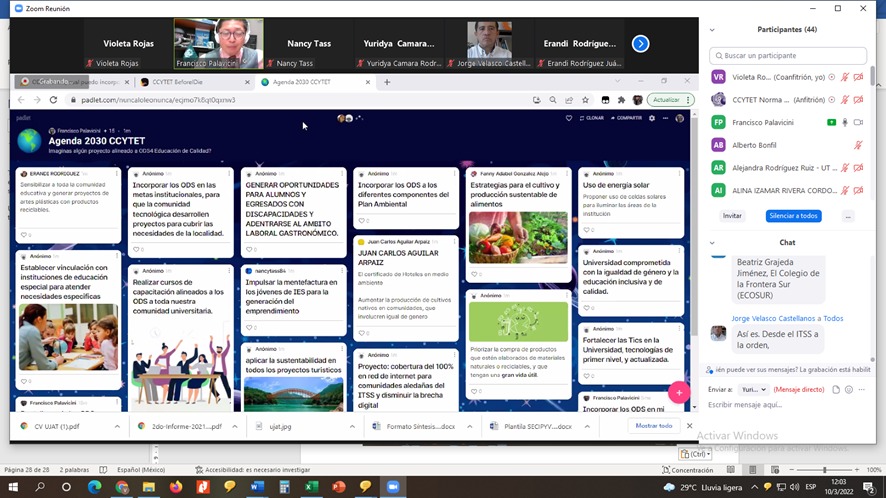The image size is (886, 498).
Task: Go back in the shared browser
Action: (21, 100)
